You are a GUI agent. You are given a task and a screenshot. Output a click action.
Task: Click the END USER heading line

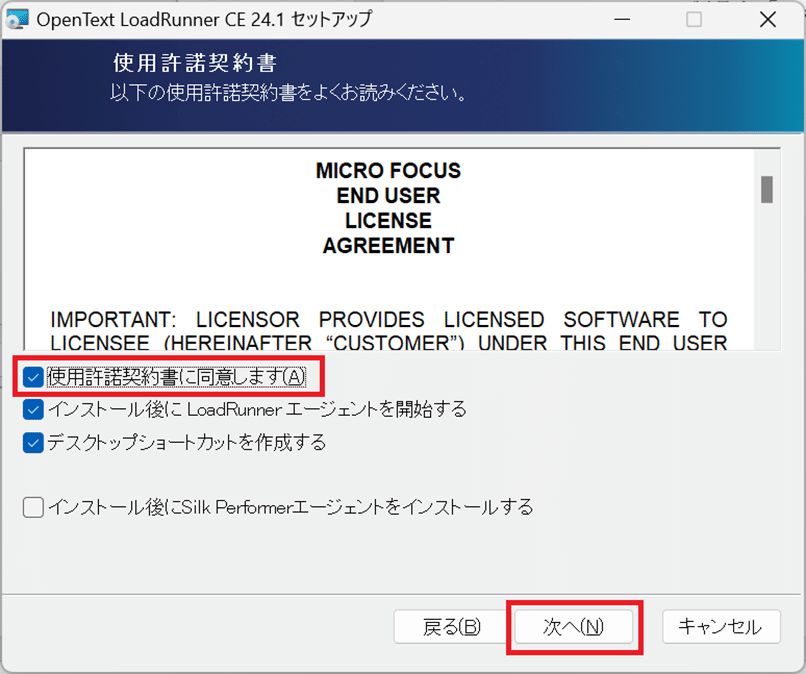click(x=389, y=196)
